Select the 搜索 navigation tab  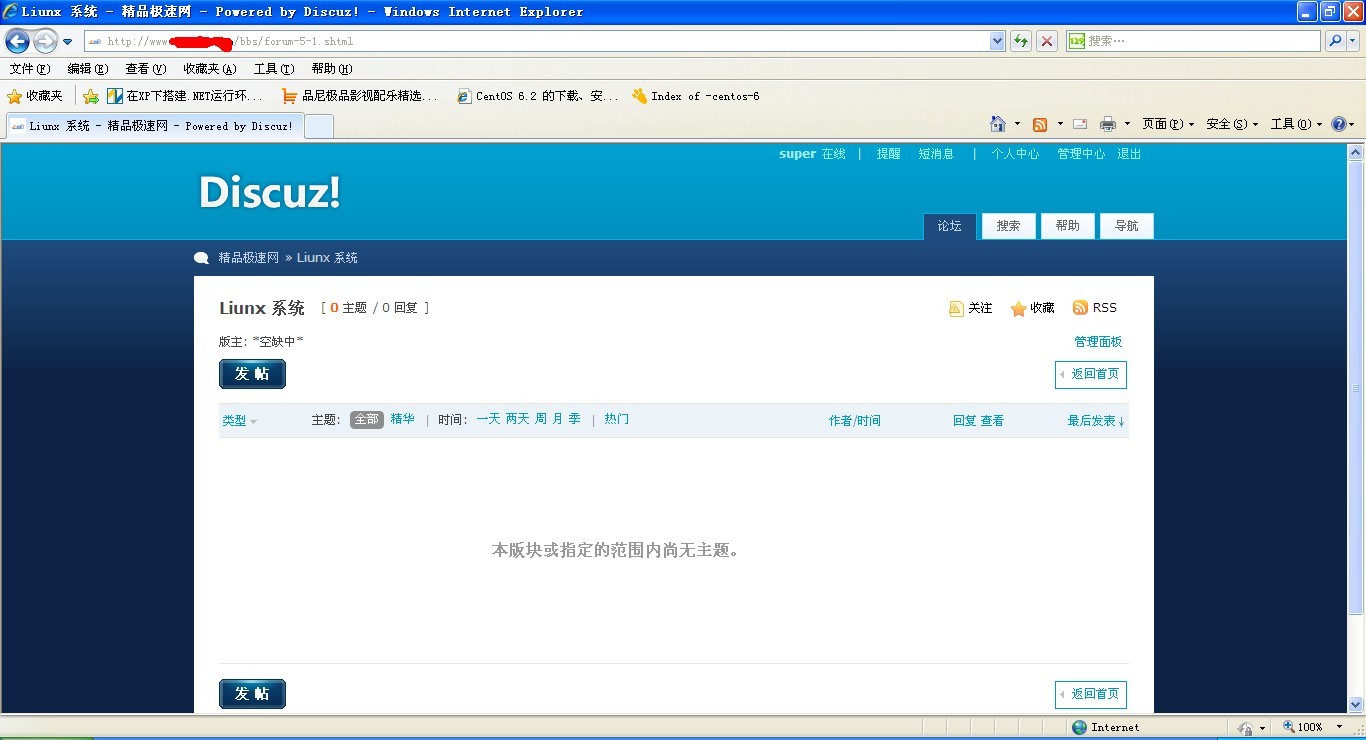(x=1008, y=226)
